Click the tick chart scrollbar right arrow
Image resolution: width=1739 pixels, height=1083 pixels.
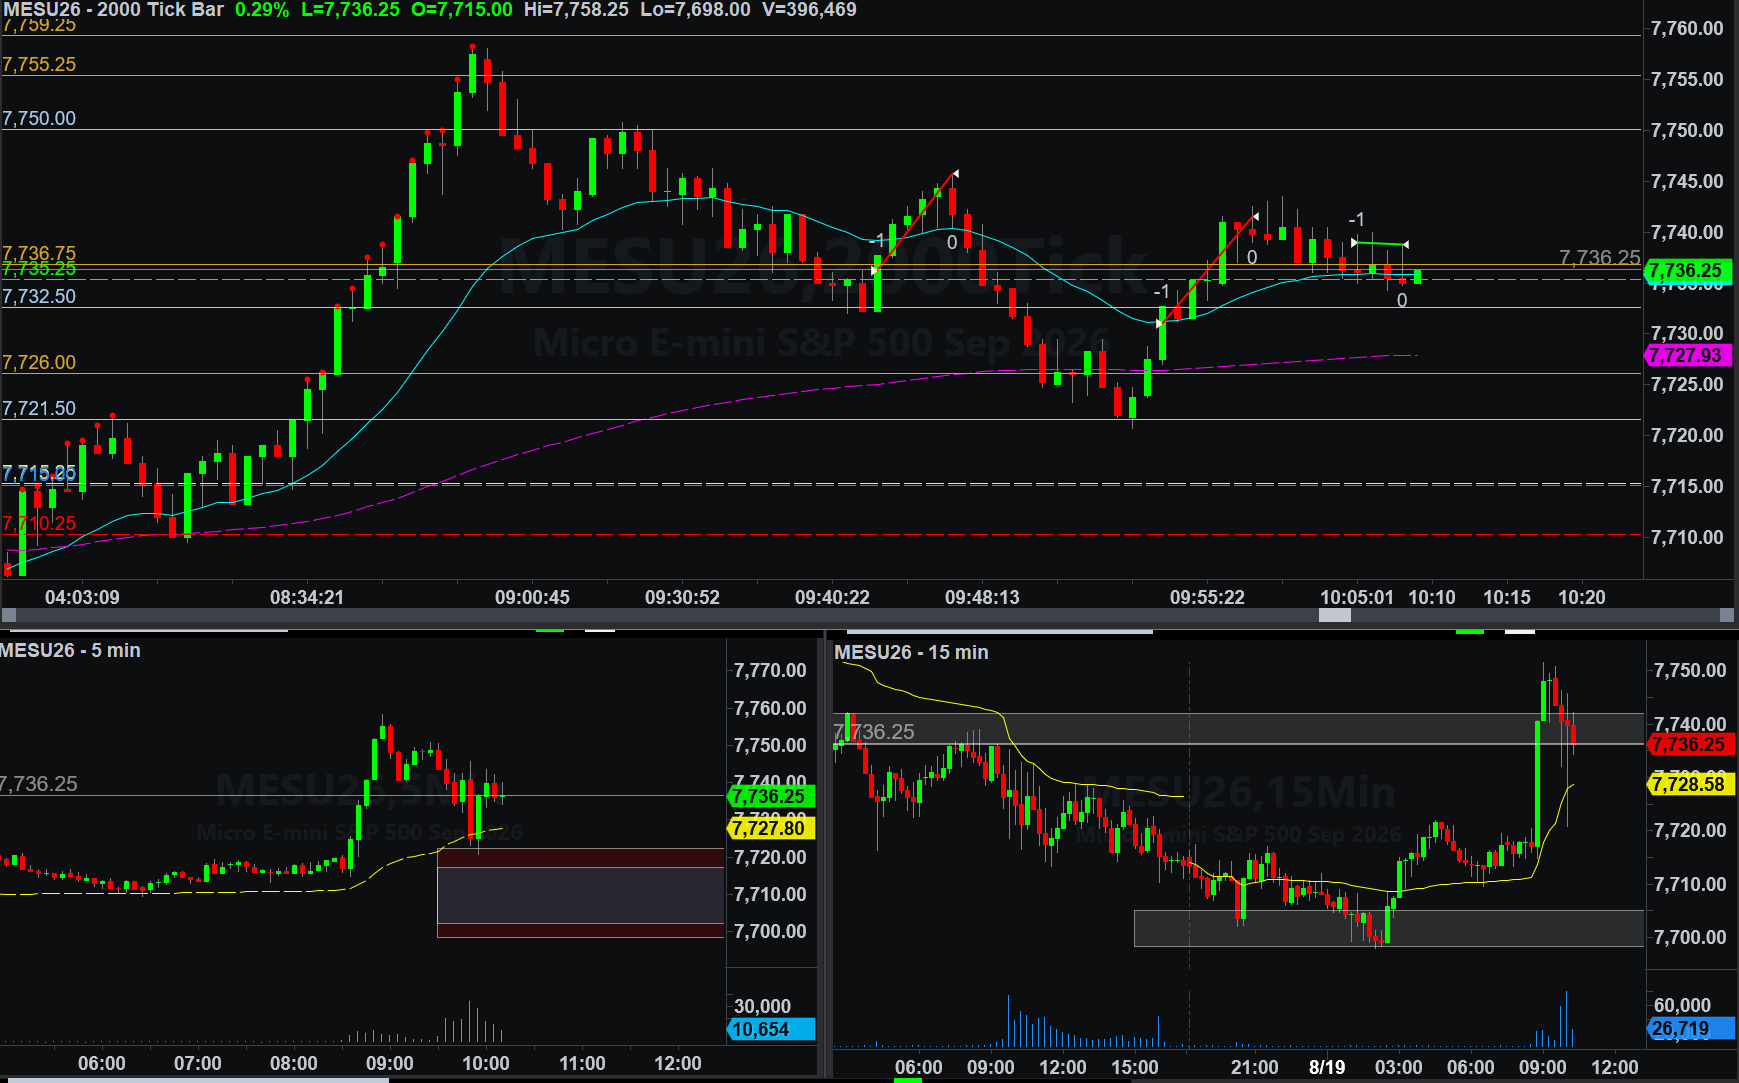tap(1725, 615)
